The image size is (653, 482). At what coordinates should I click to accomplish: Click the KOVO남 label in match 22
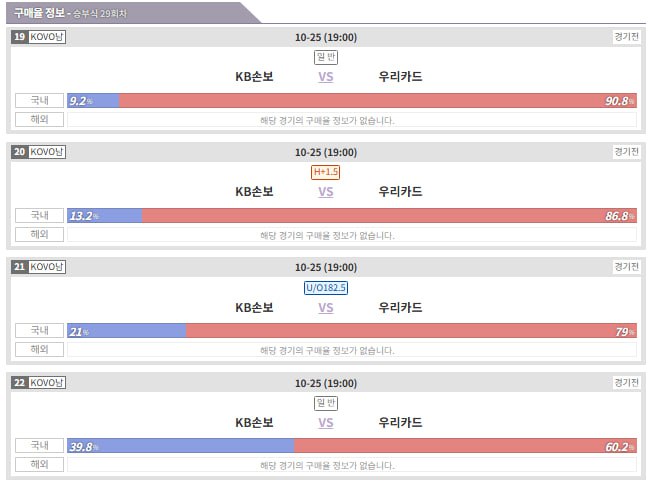[x=47, y=382]
